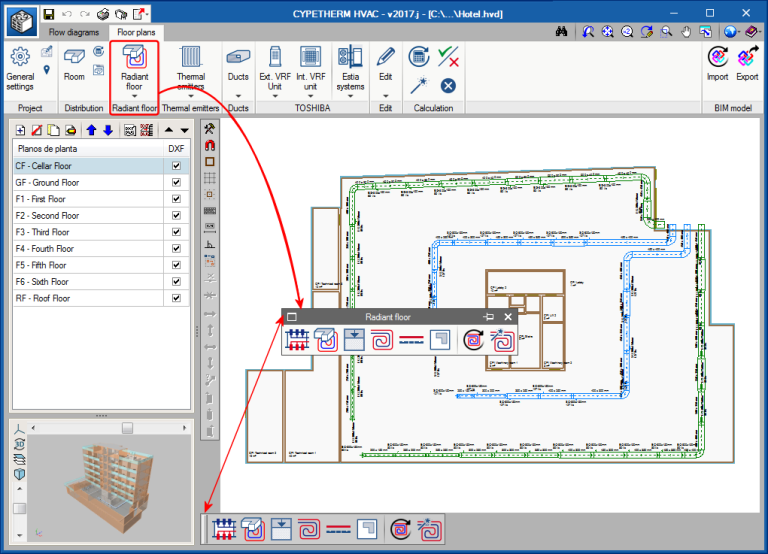
Task: Click the binoculars search icon
Action: point(561,32)
